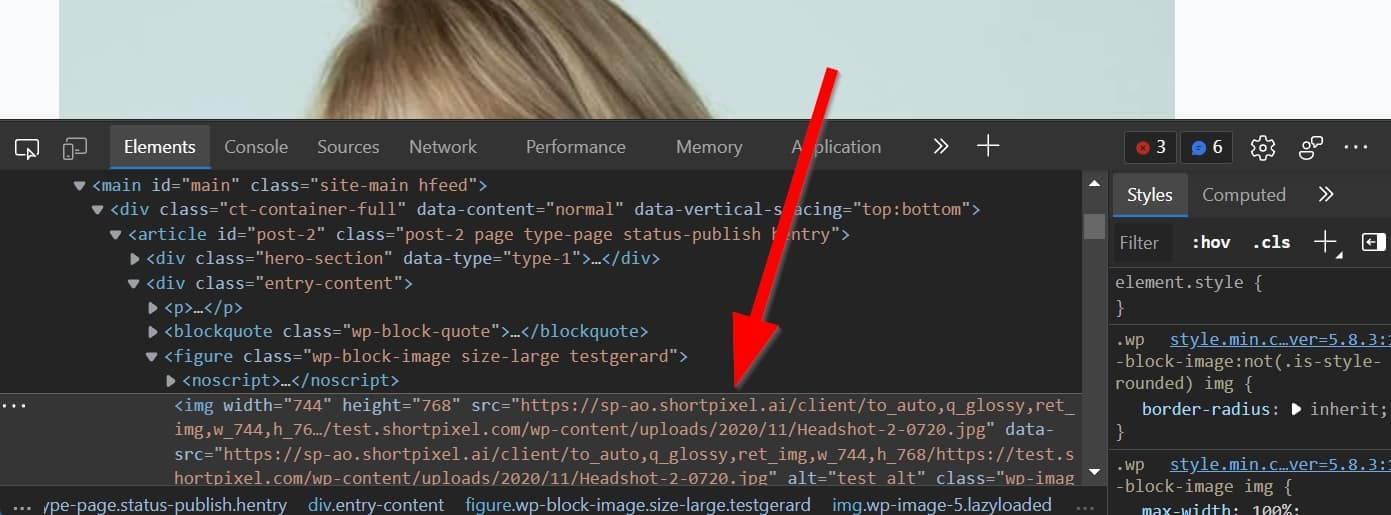Click the blue issues count badge
Viewport: 1391px width, 515px height.
point(1207,147)
